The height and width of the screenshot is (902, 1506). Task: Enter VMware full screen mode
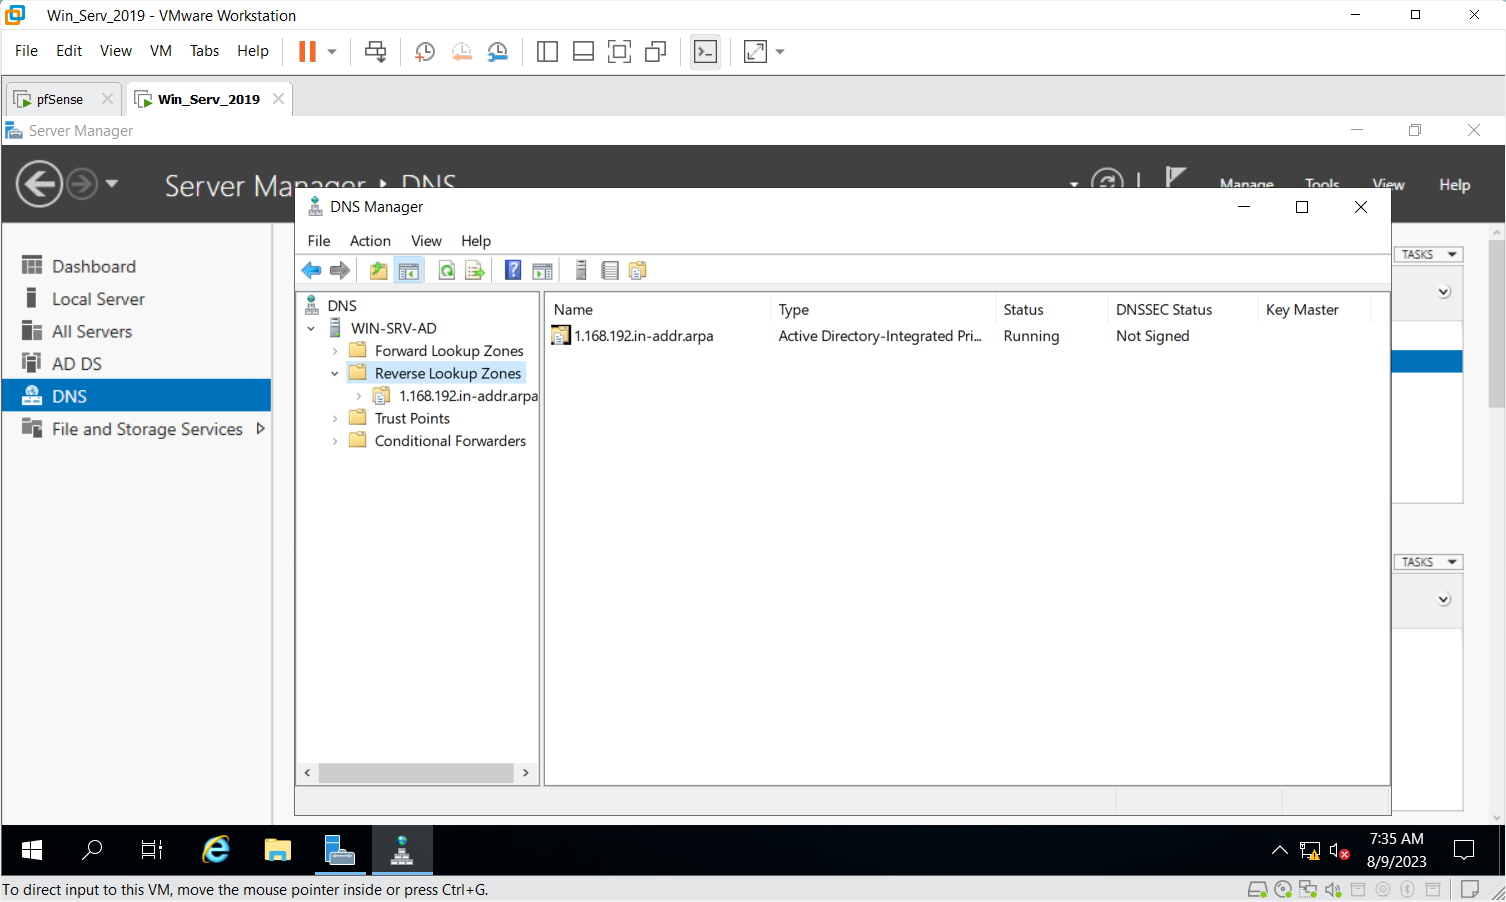pyautogui.click(x=619, y=51)
